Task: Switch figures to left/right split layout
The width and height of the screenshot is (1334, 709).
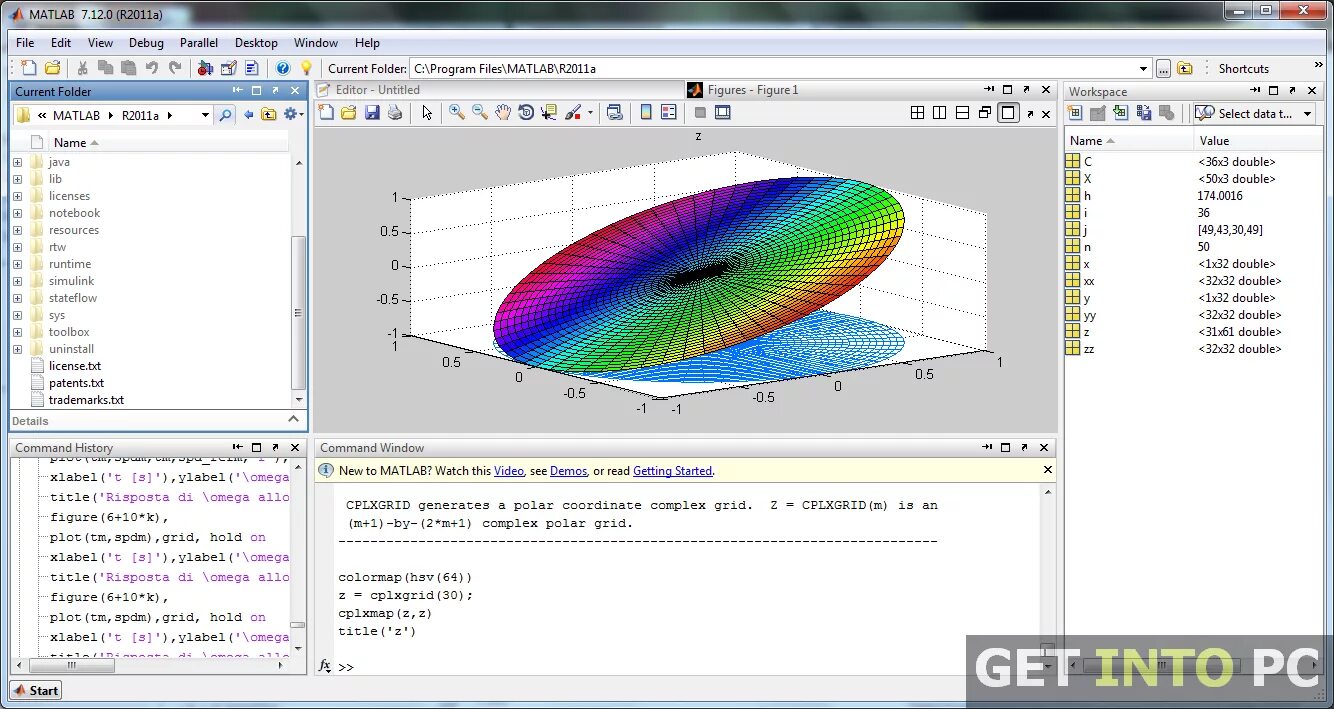Action: (940, 112)
